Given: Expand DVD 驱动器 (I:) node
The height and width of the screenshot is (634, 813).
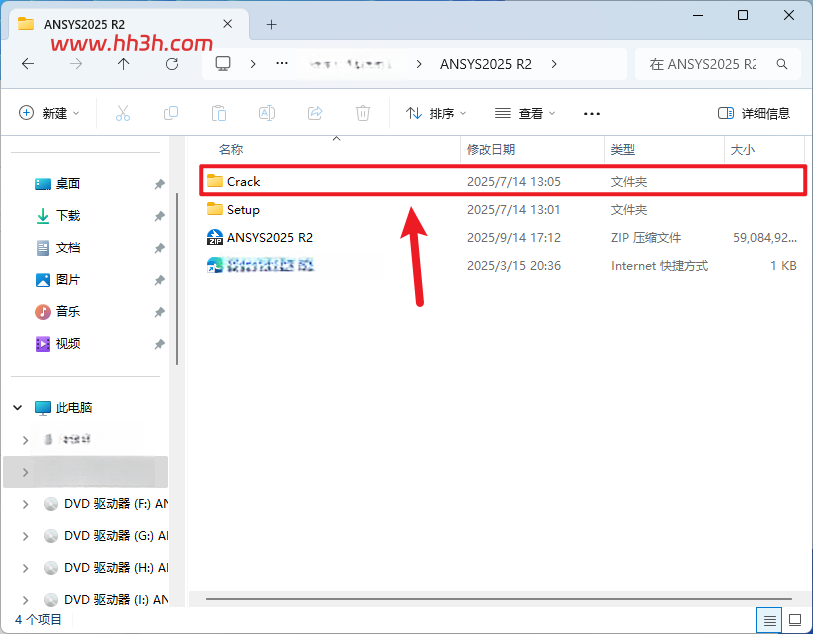Looking at the screenshot, I should [x=25, y=600].
